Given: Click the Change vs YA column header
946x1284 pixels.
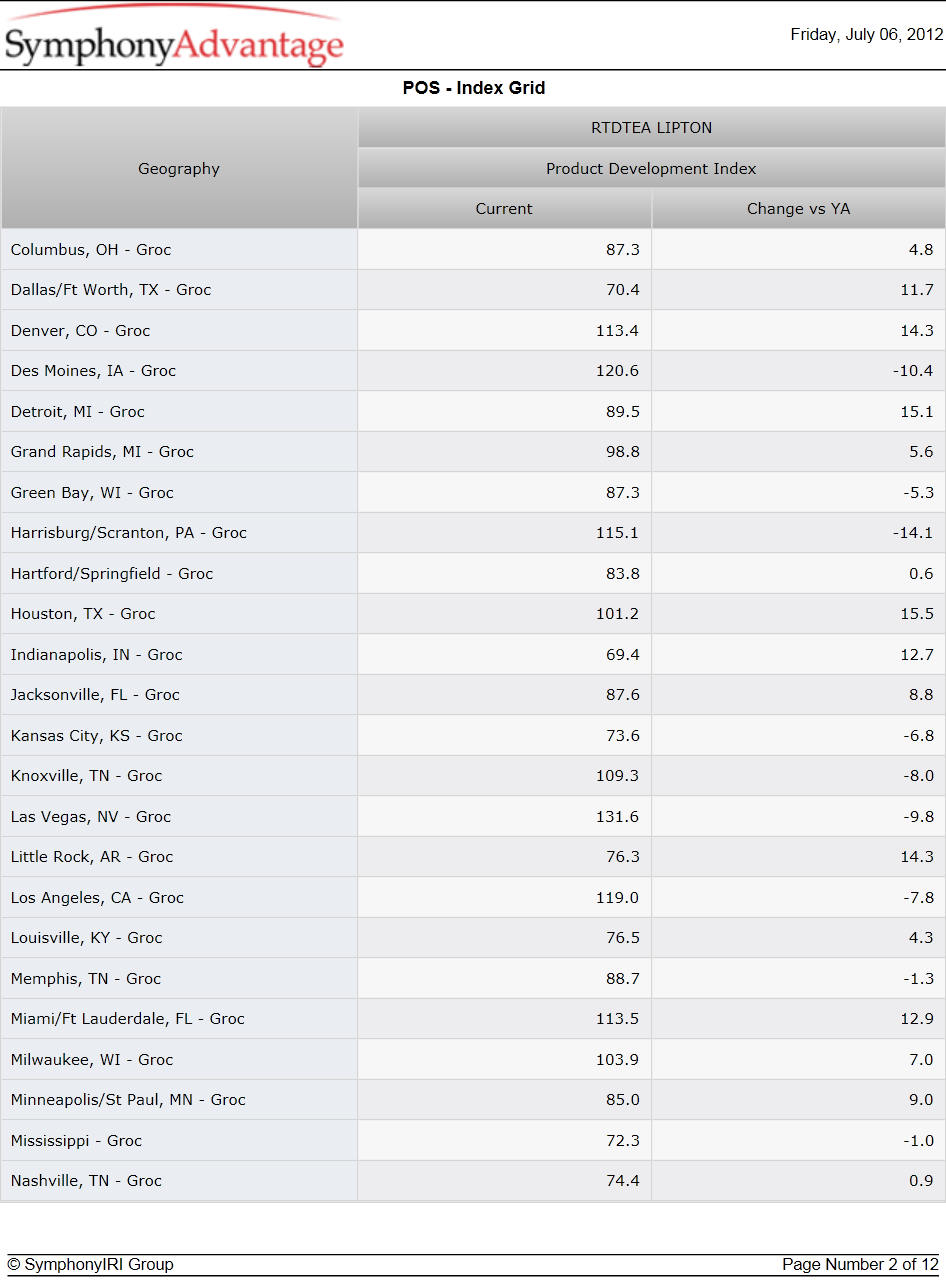Looking at the screenshot, I should [798, 209].
